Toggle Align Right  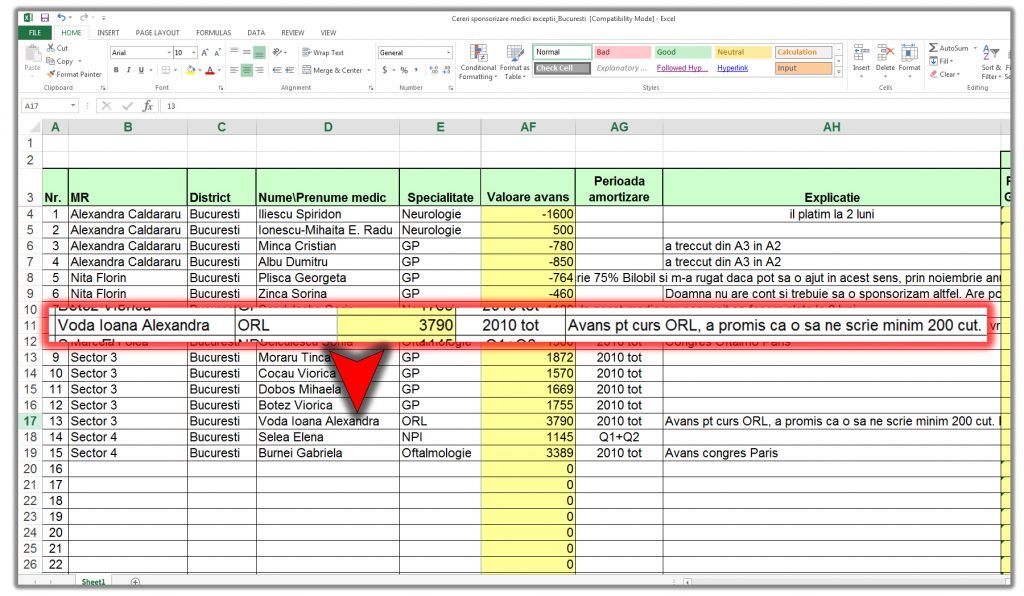(x=259, y=70)
